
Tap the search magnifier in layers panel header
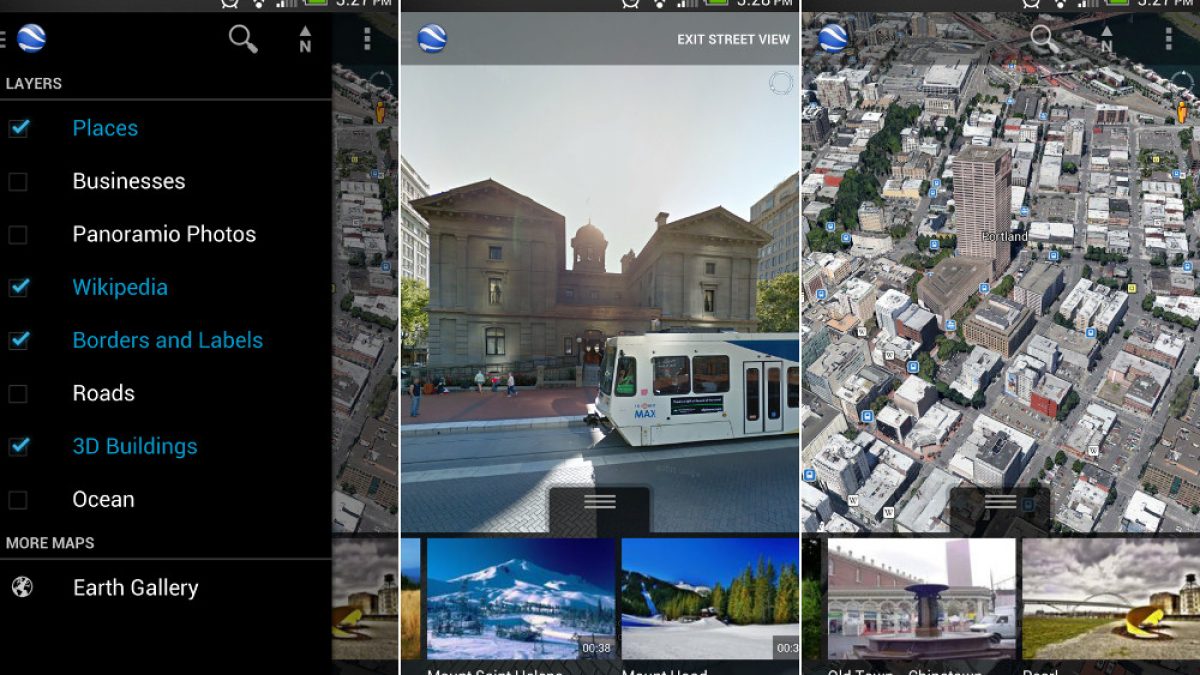click(243, 39)
